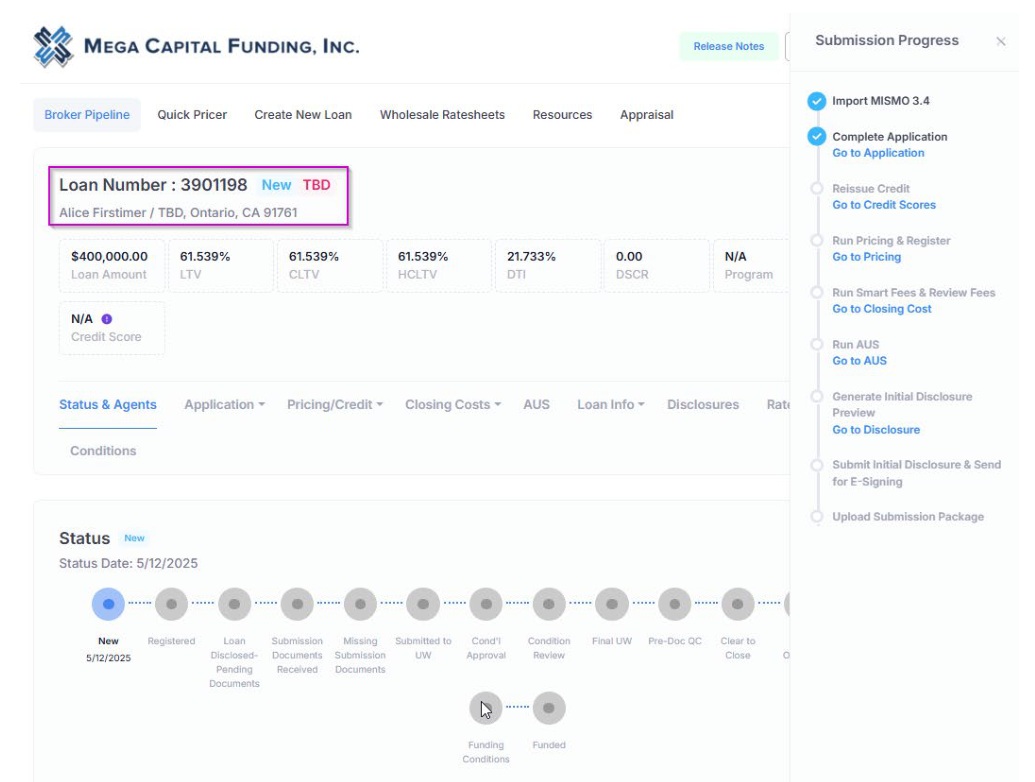Click the 21.733% DTI card
This screenshot has height=782, width=1035.
547,265
